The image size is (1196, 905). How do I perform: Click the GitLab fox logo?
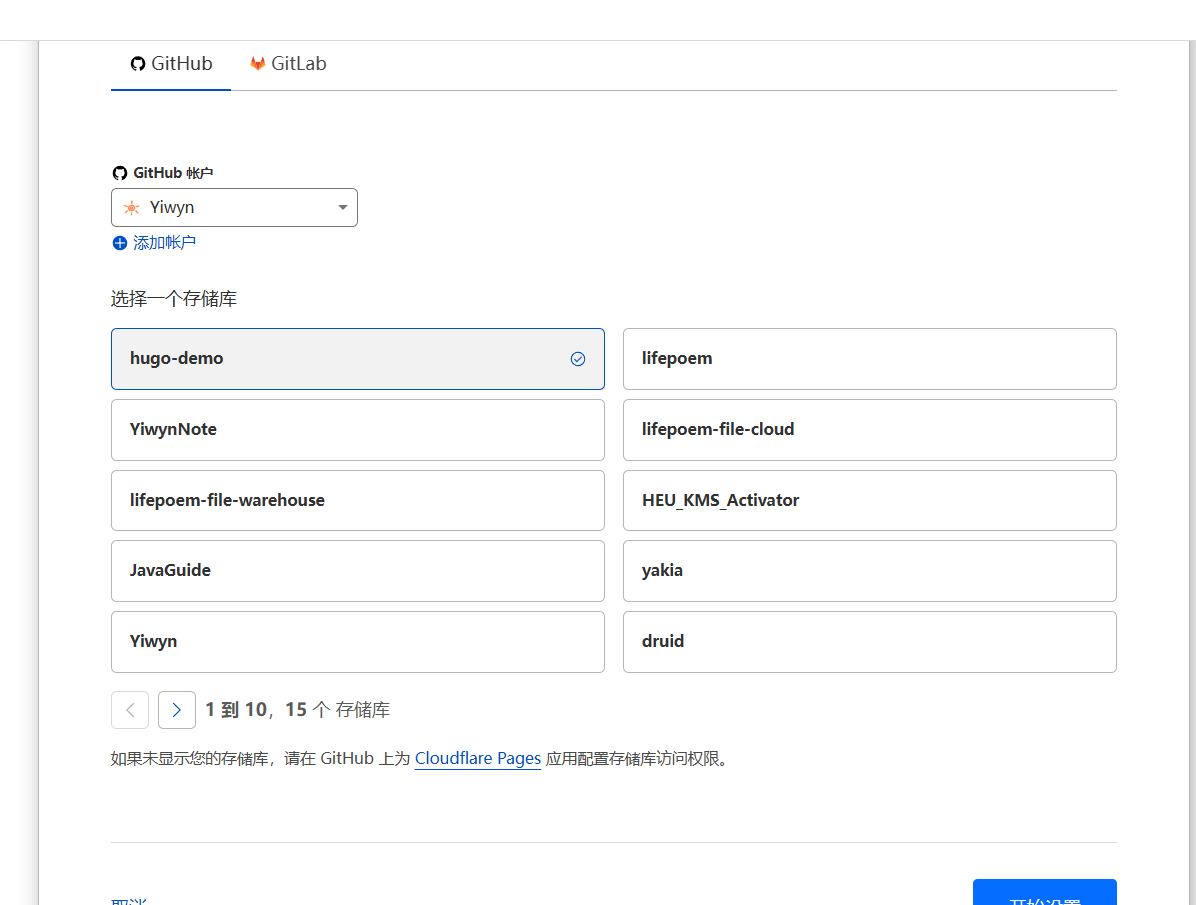point(258,63)
